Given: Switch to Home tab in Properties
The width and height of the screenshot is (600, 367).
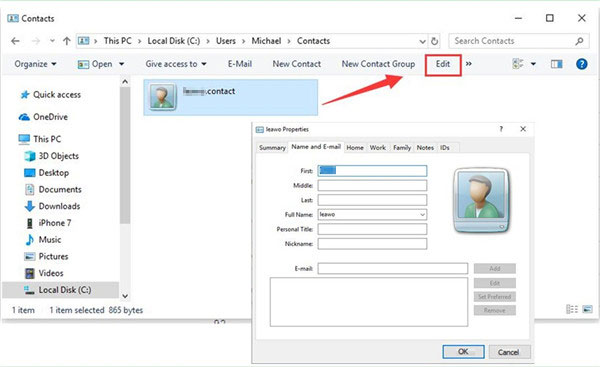Looking at the screenshot, I should [355, 148].
